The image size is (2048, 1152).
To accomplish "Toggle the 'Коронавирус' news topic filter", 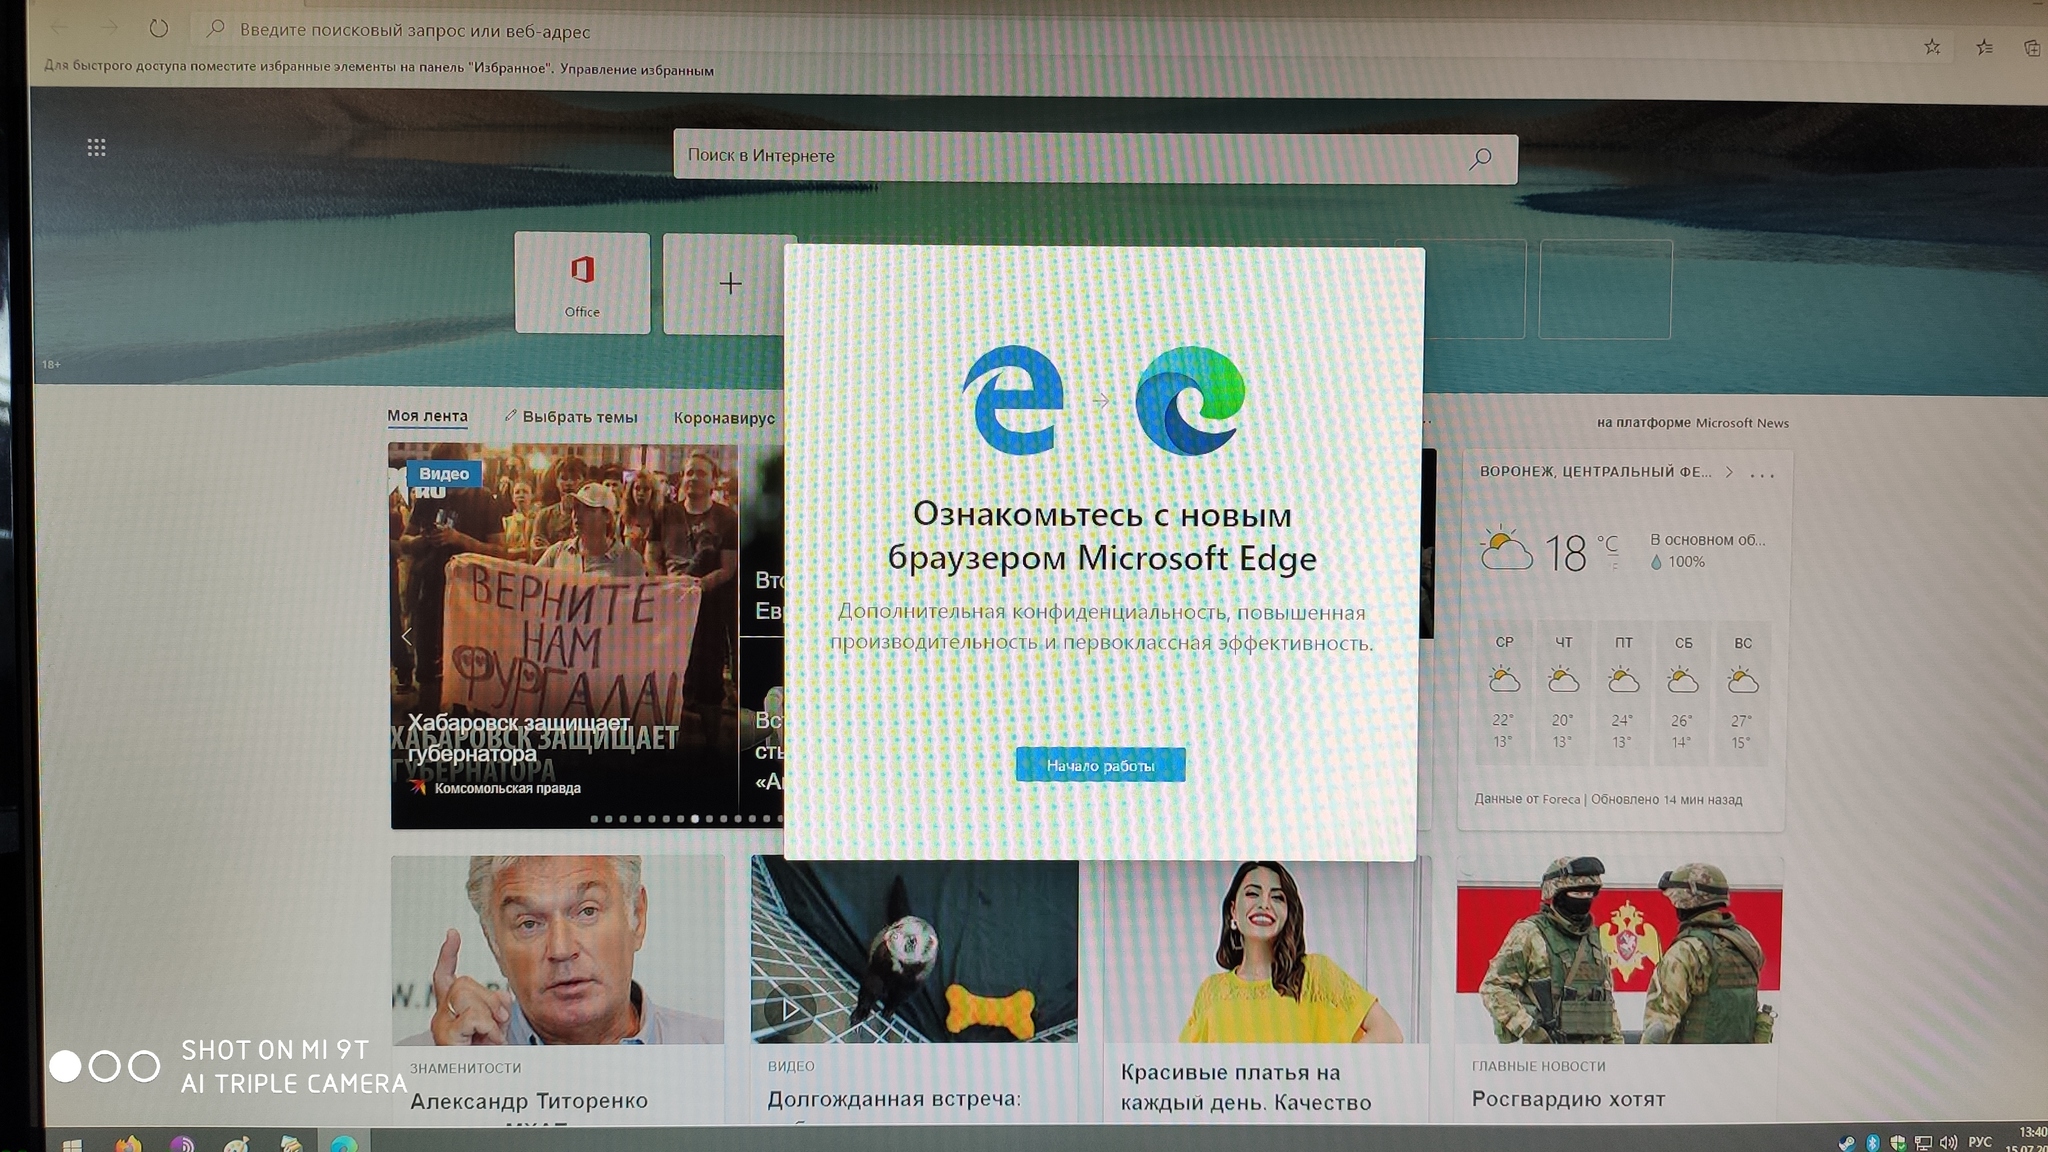I will coord(724,416).
